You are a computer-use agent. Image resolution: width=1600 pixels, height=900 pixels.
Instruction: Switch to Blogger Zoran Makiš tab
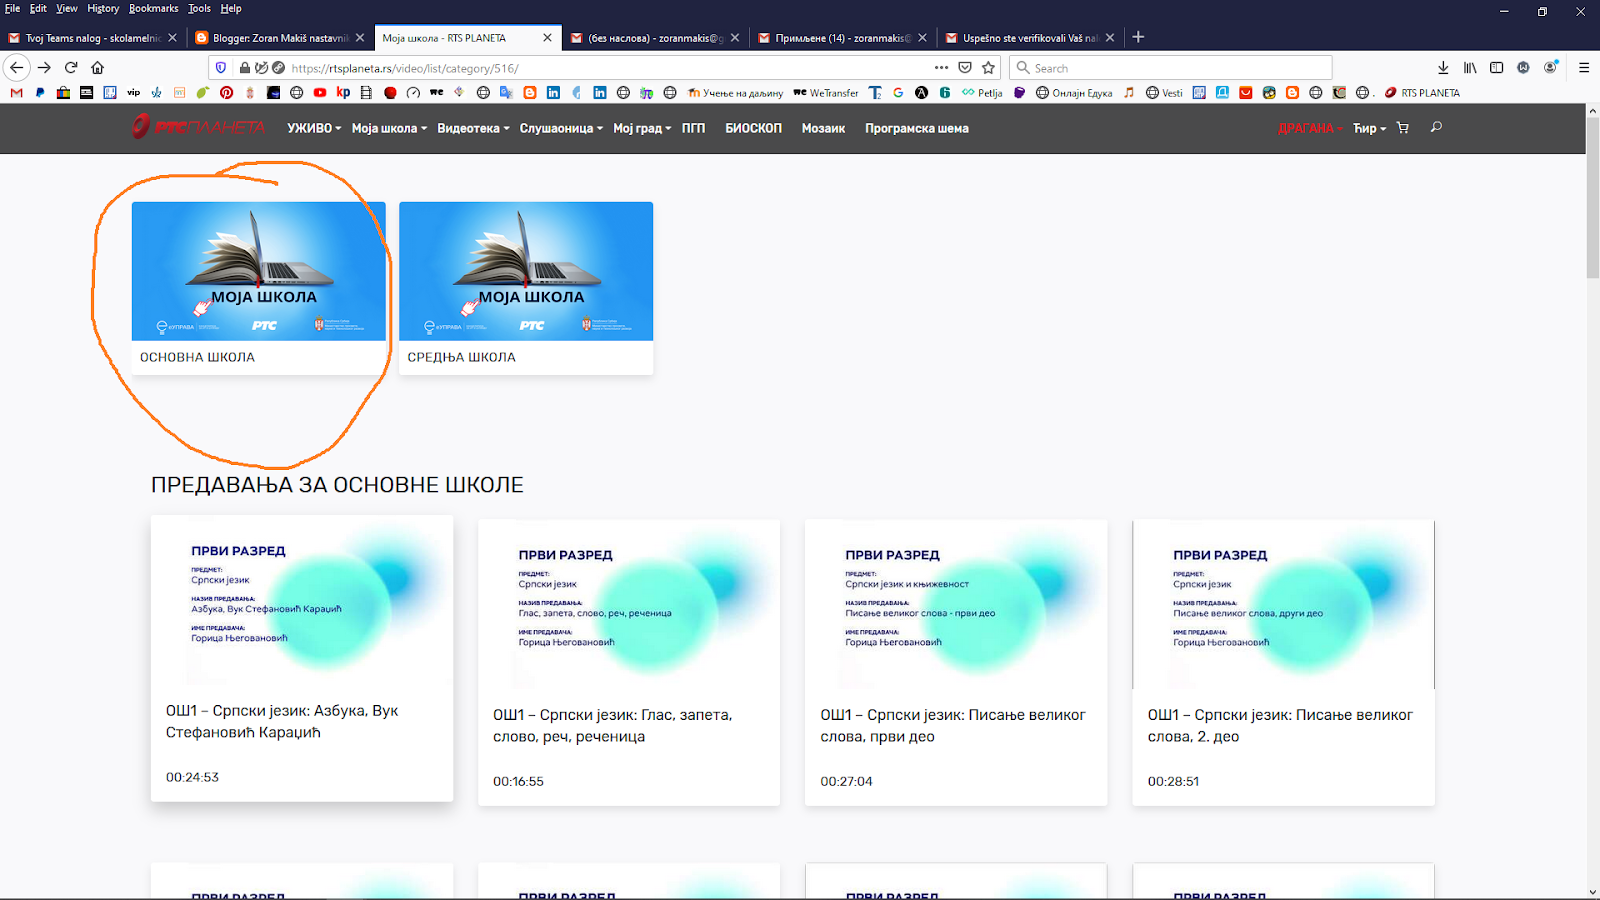(x=279, y=38)
